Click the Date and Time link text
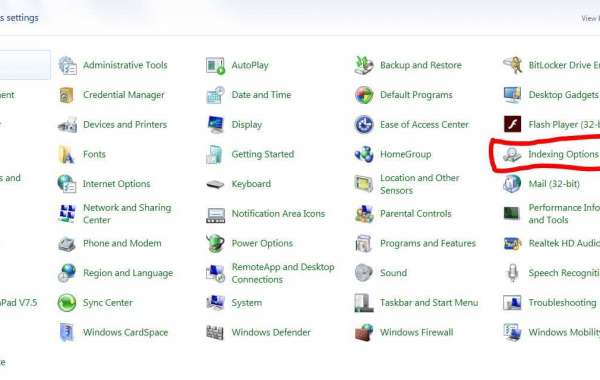 tap(261, 95)
